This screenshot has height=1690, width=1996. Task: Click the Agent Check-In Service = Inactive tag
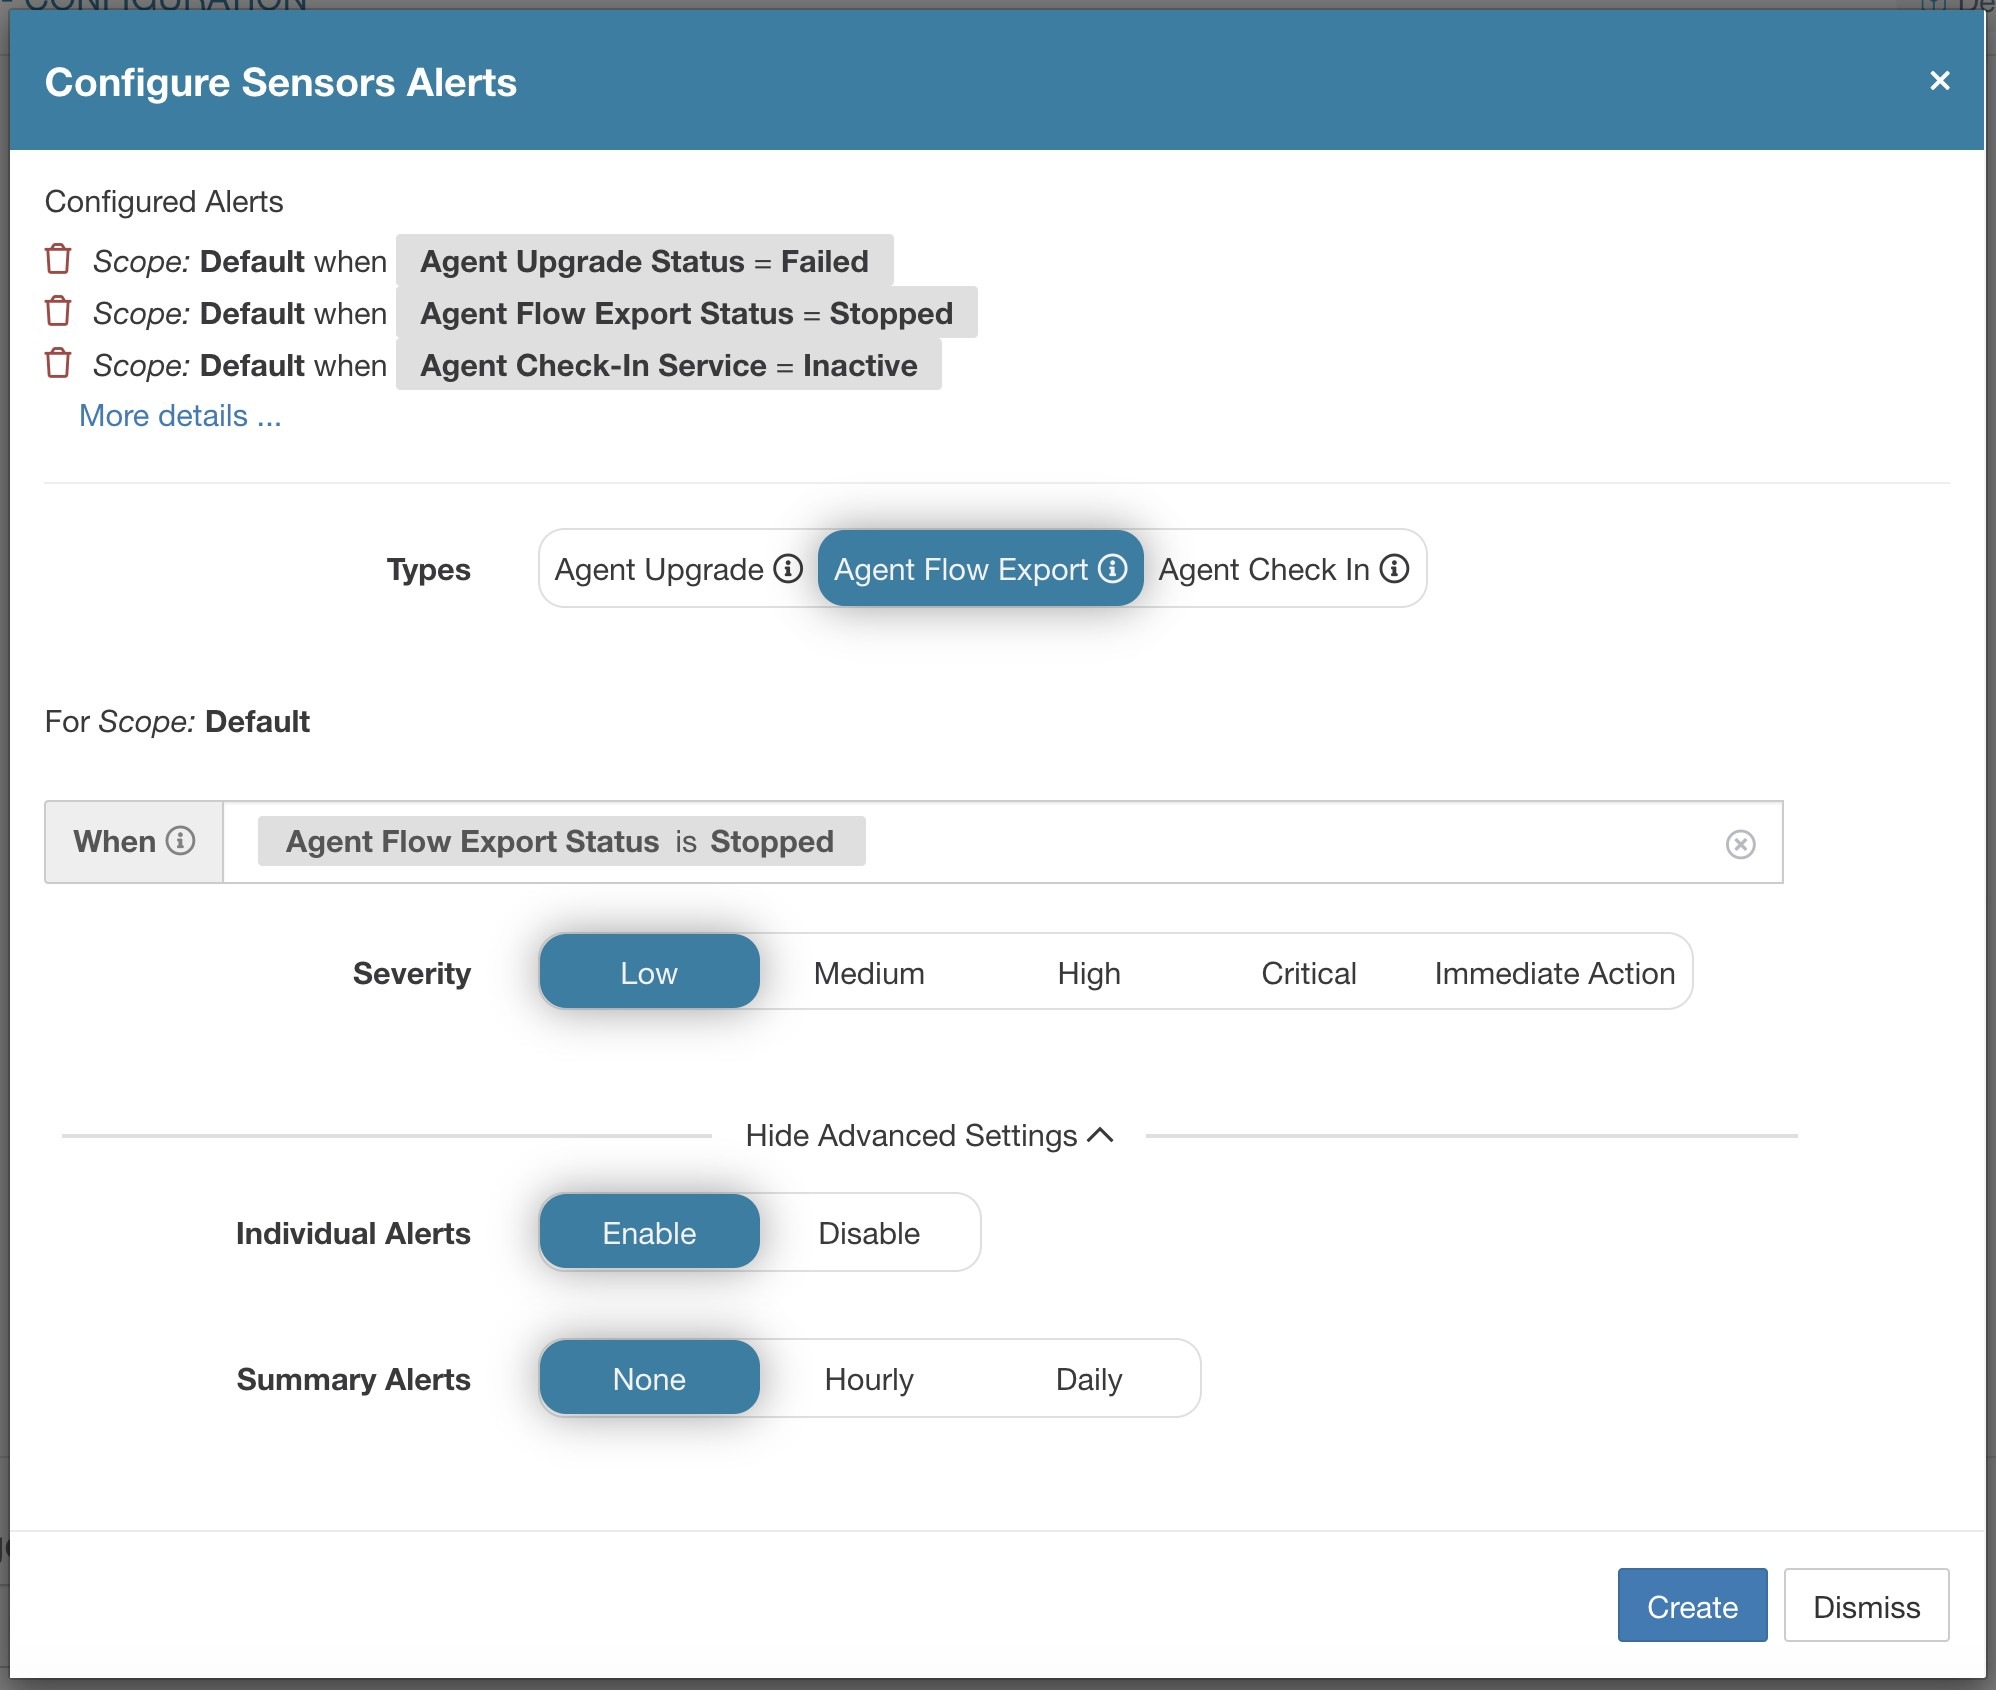tap(668, 365)
